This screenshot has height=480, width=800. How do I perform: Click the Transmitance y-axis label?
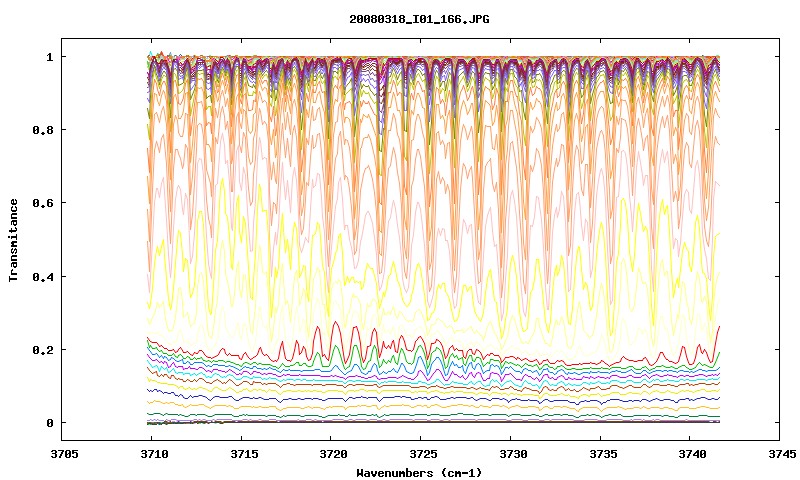click(x=13, y=240)
